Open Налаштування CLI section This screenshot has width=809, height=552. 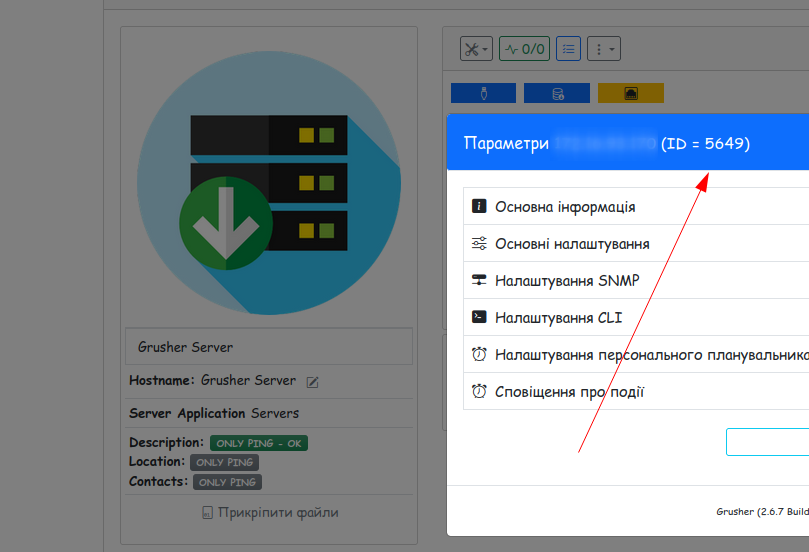(636, 318)
